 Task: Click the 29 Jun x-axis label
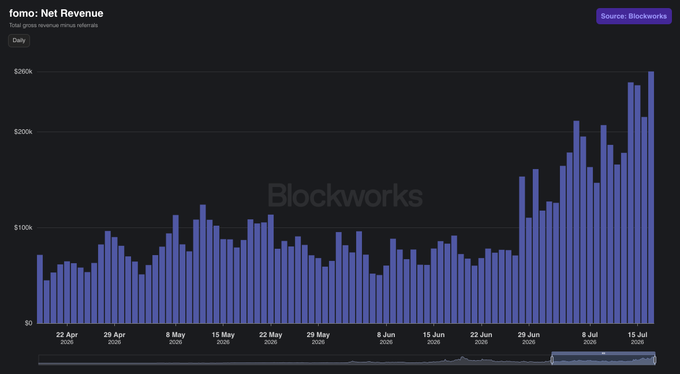pyautogui.click(x=529, y=338)
